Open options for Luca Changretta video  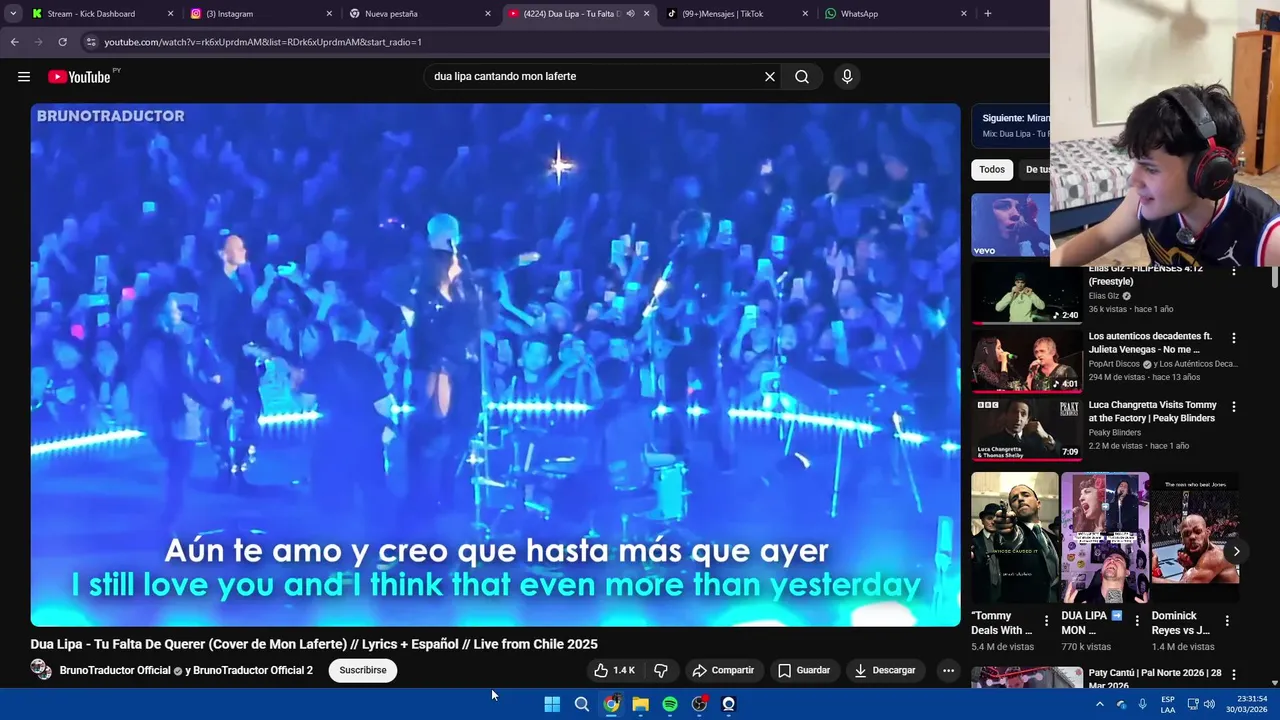tap(1234, 407)
